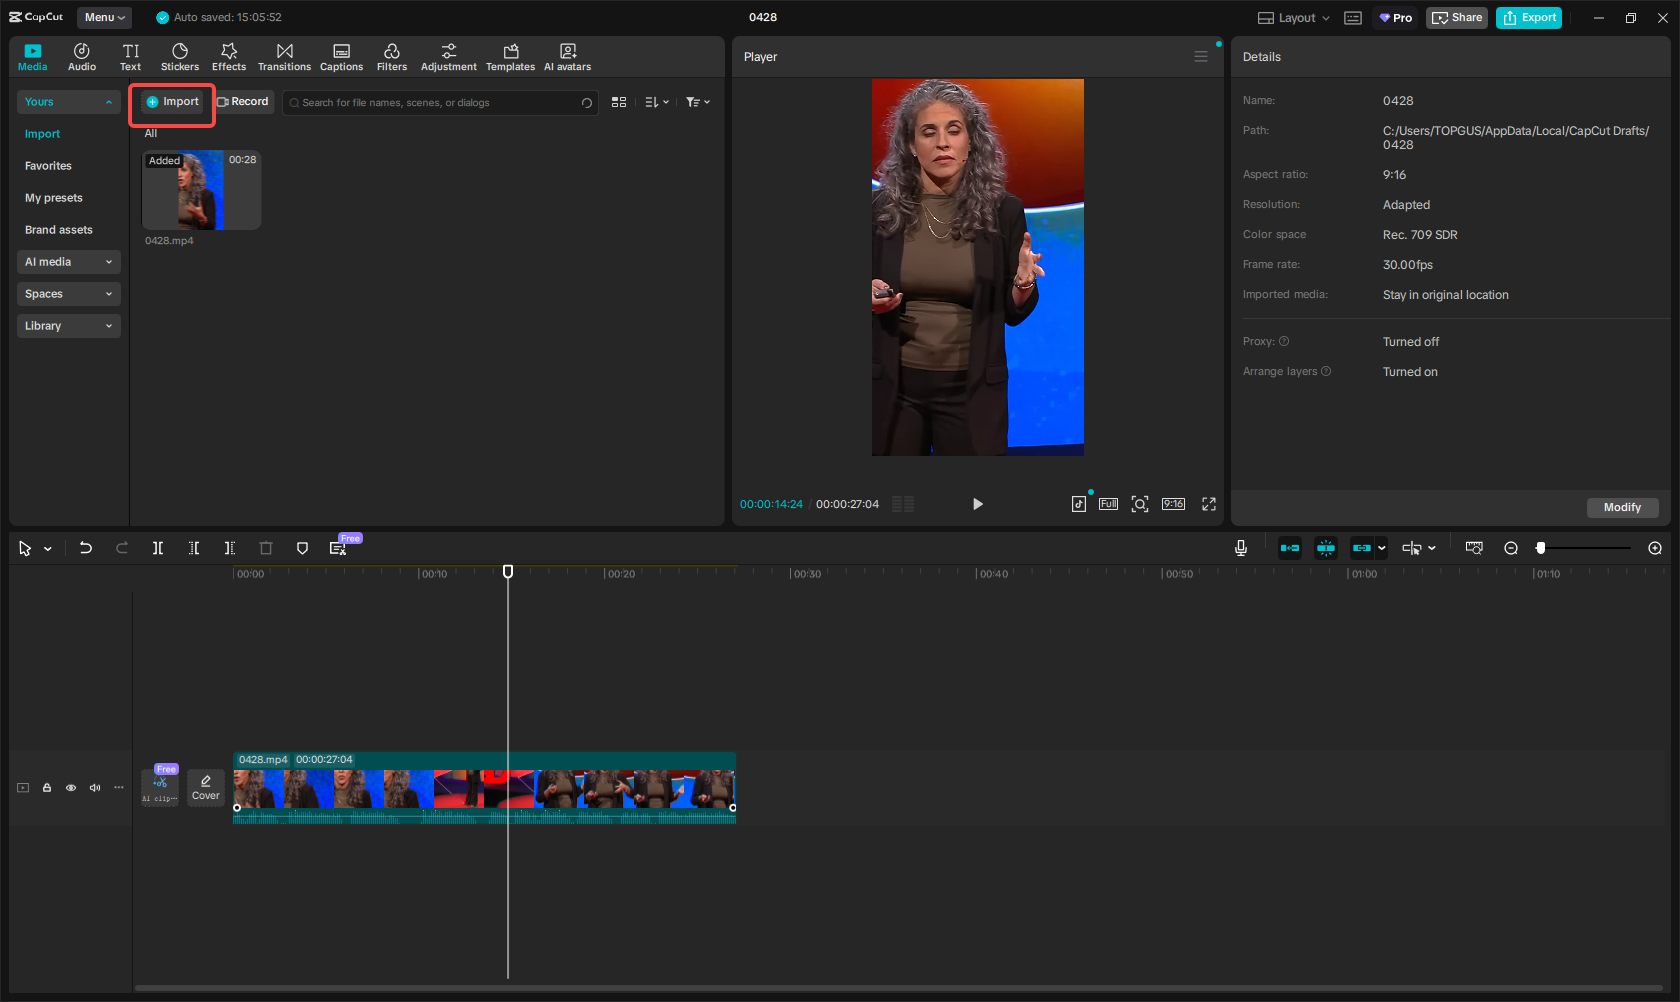This screenshot has height=1002, width=1680.
Task: Open the Captions panel
Action: (x=341, y=56)
